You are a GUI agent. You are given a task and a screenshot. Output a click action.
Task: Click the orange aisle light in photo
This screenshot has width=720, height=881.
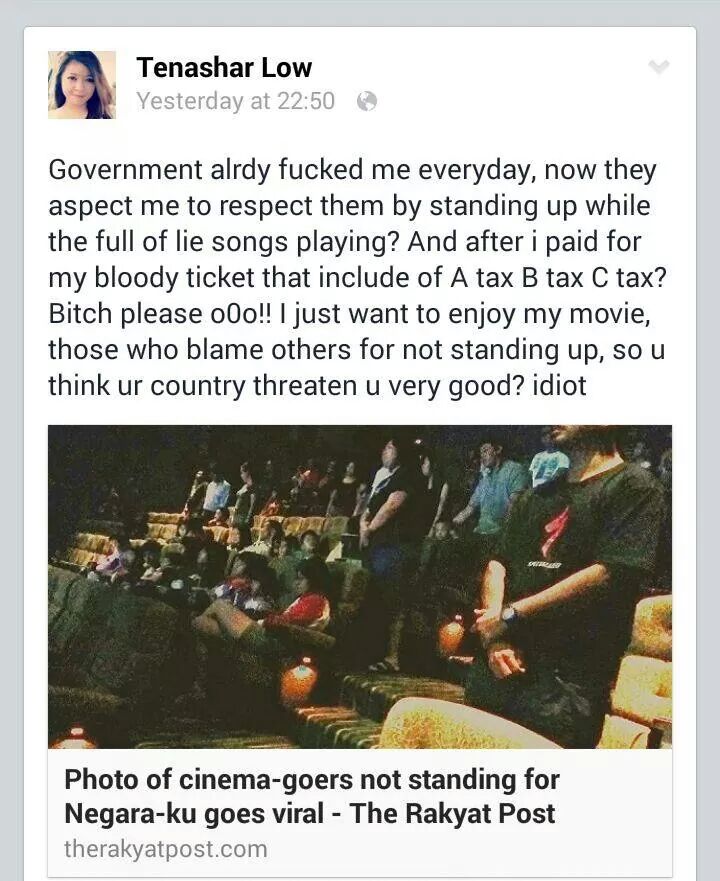298,679
